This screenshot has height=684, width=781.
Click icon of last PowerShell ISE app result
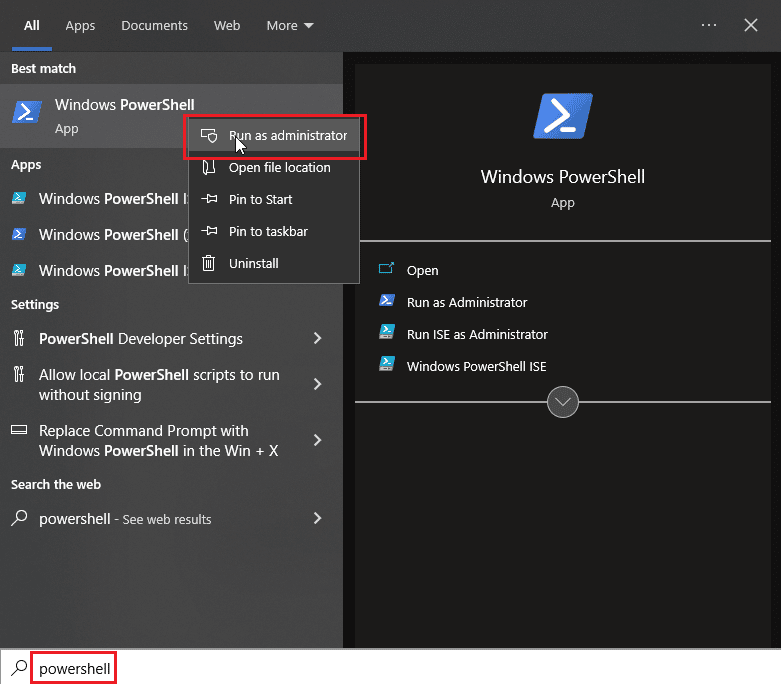point(19,270)
